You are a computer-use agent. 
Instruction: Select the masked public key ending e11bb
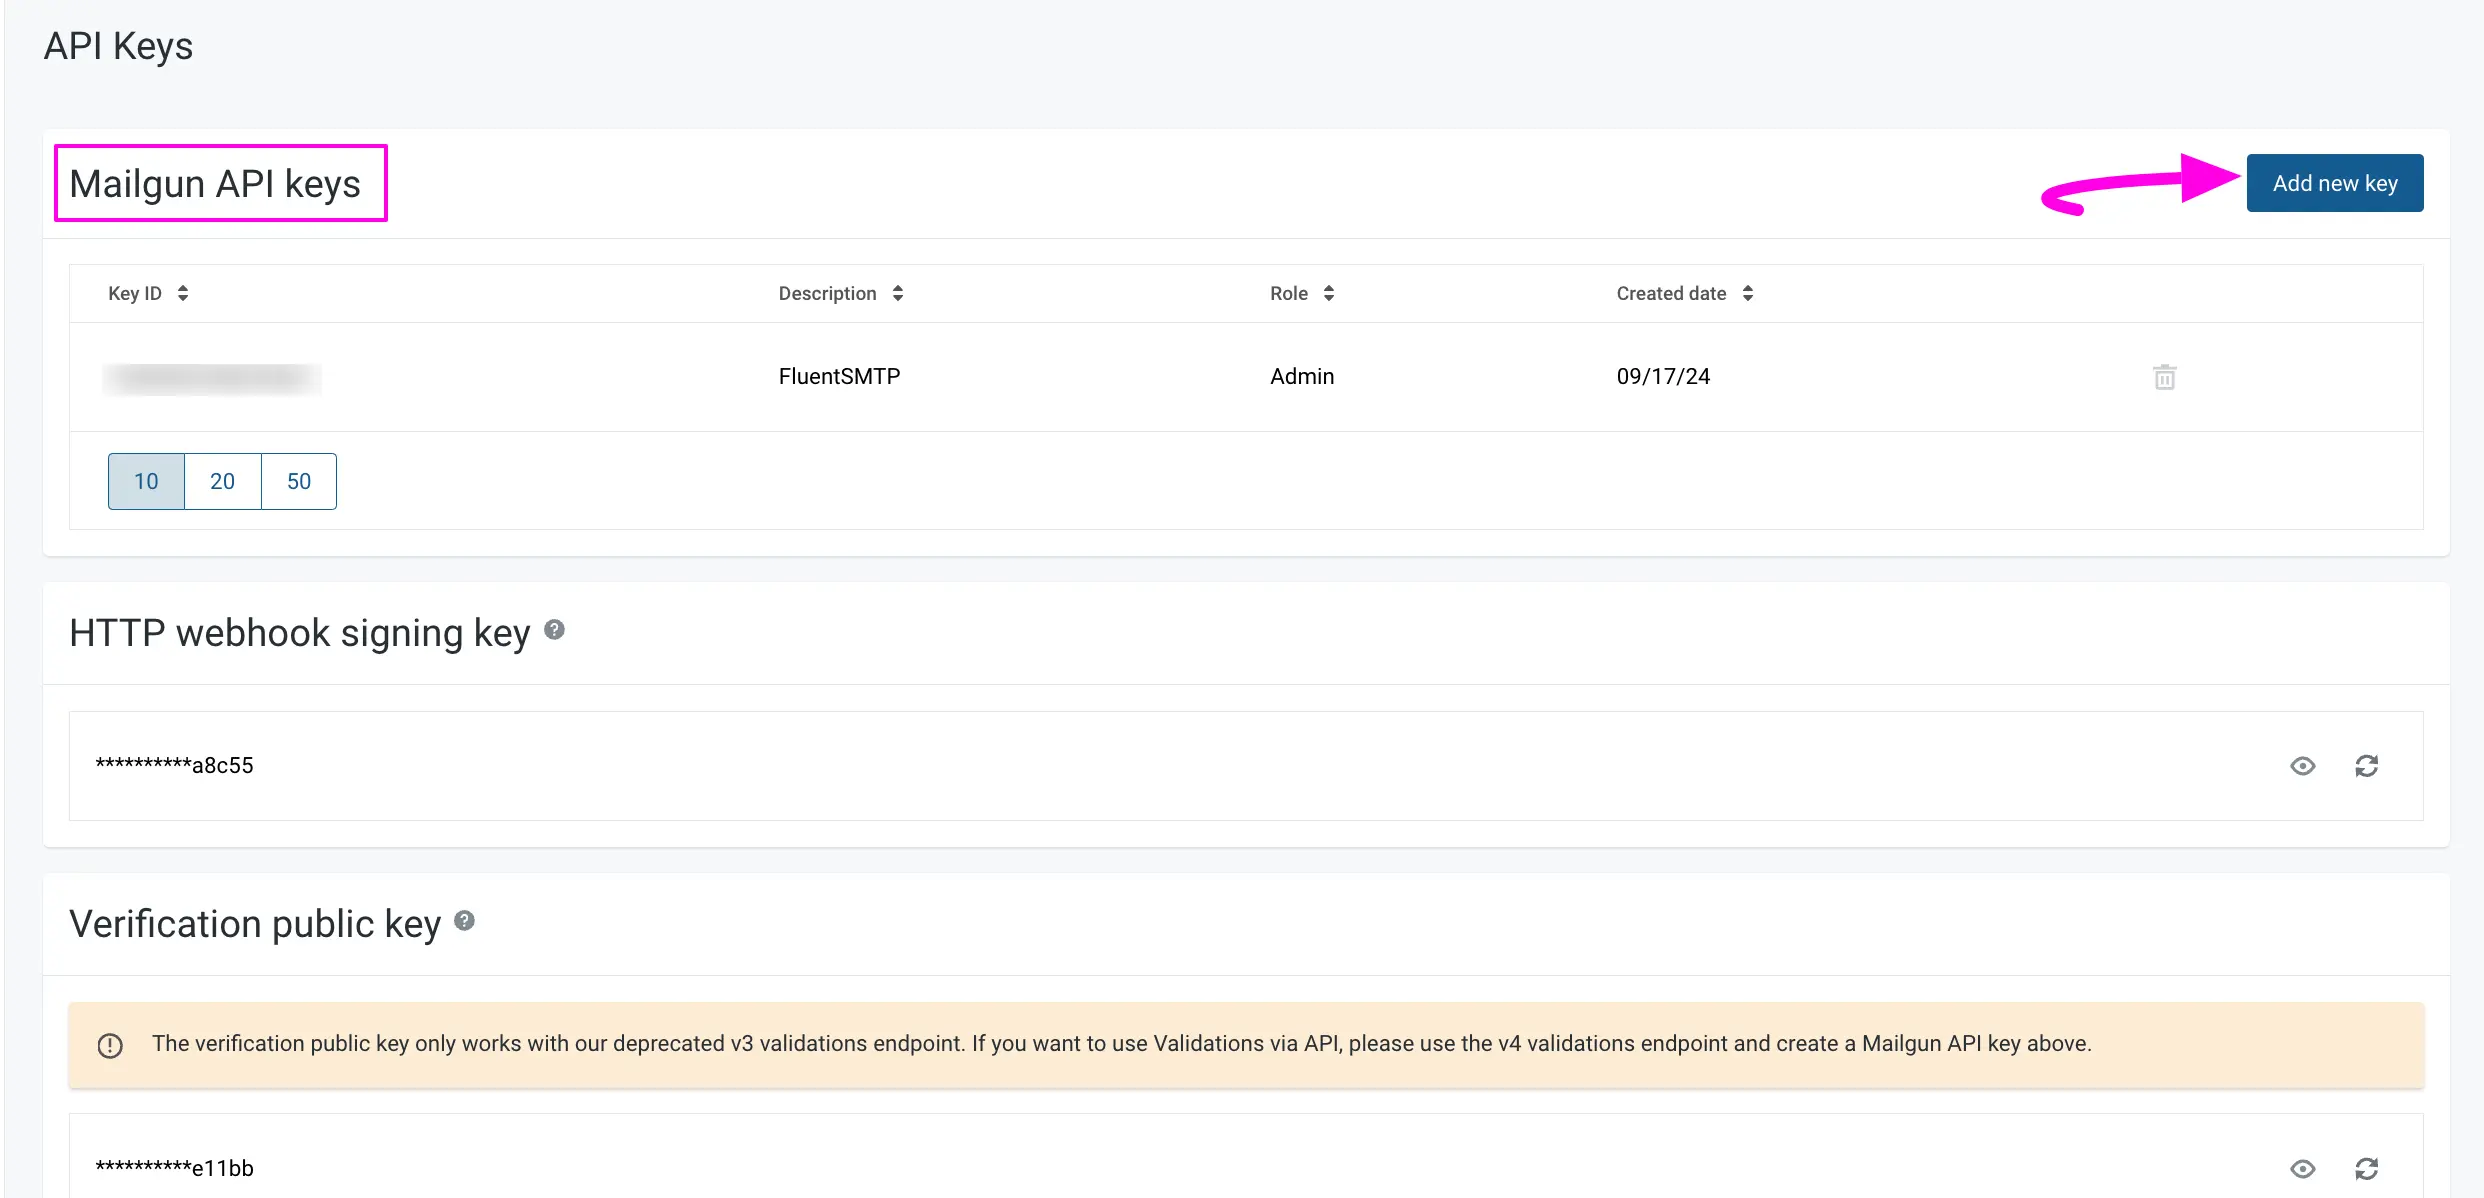(174, 1168)
